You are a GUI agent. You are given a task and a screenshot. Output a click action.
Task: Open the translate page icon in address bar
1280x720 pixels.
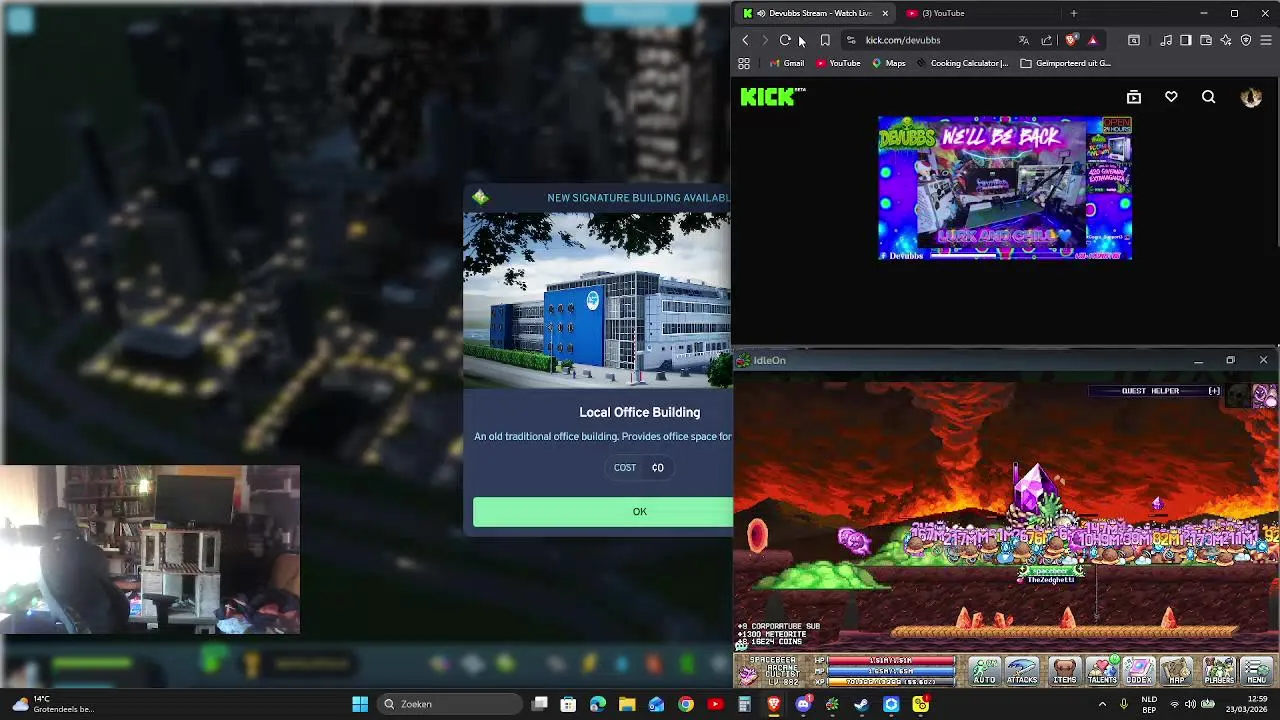[1023, 40]
